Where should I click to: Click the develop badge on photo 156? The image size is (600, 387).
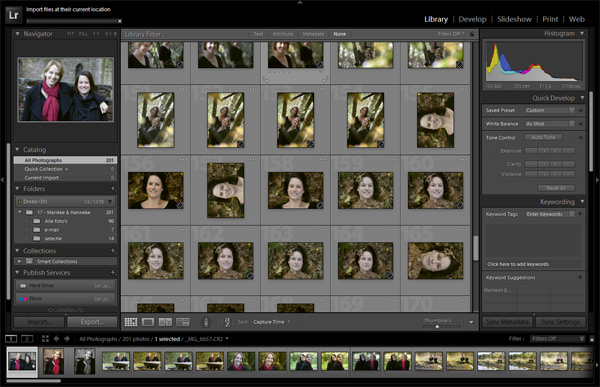click(x=179, y=206)
